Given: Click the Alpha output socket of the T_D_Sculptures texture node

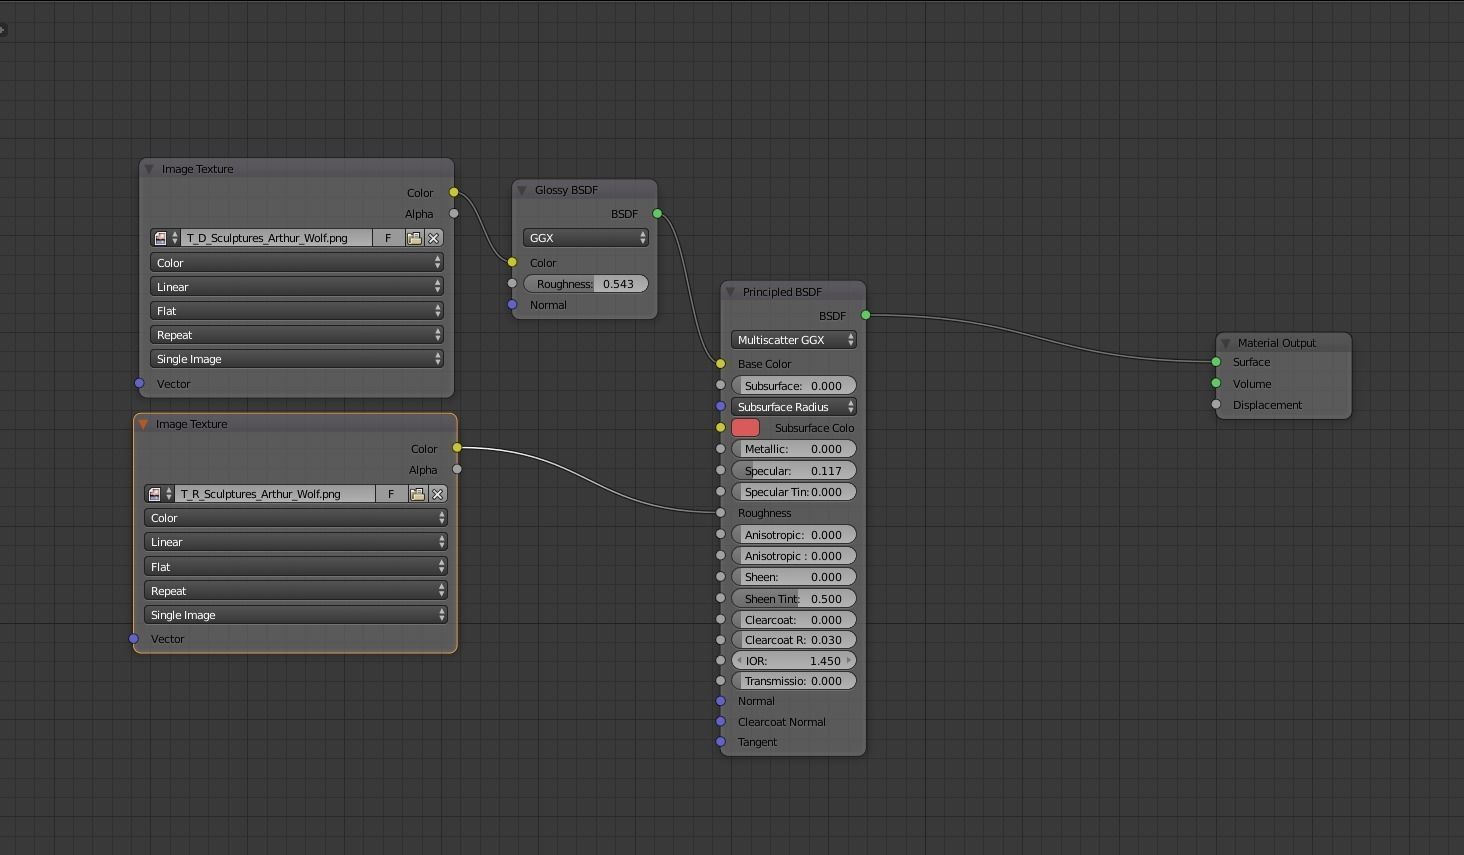Looking at the screenshot, I should pos(454,213).
